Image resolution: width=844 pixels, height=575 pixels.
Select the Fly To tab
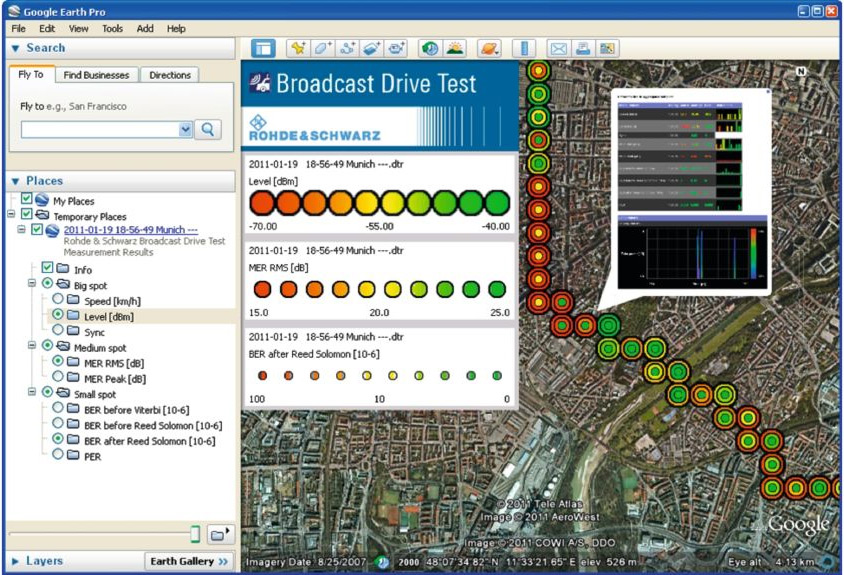tap(31, 74)
